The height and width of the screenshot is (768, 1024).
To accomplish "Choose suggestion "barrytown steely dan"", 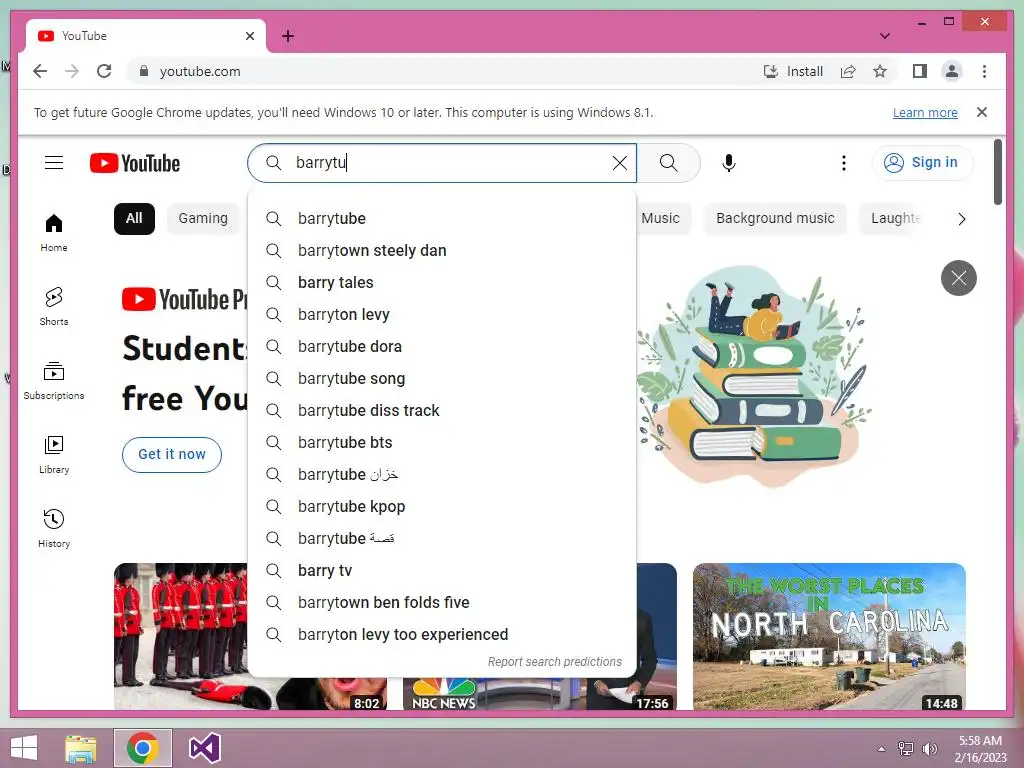I will point(442,250).
